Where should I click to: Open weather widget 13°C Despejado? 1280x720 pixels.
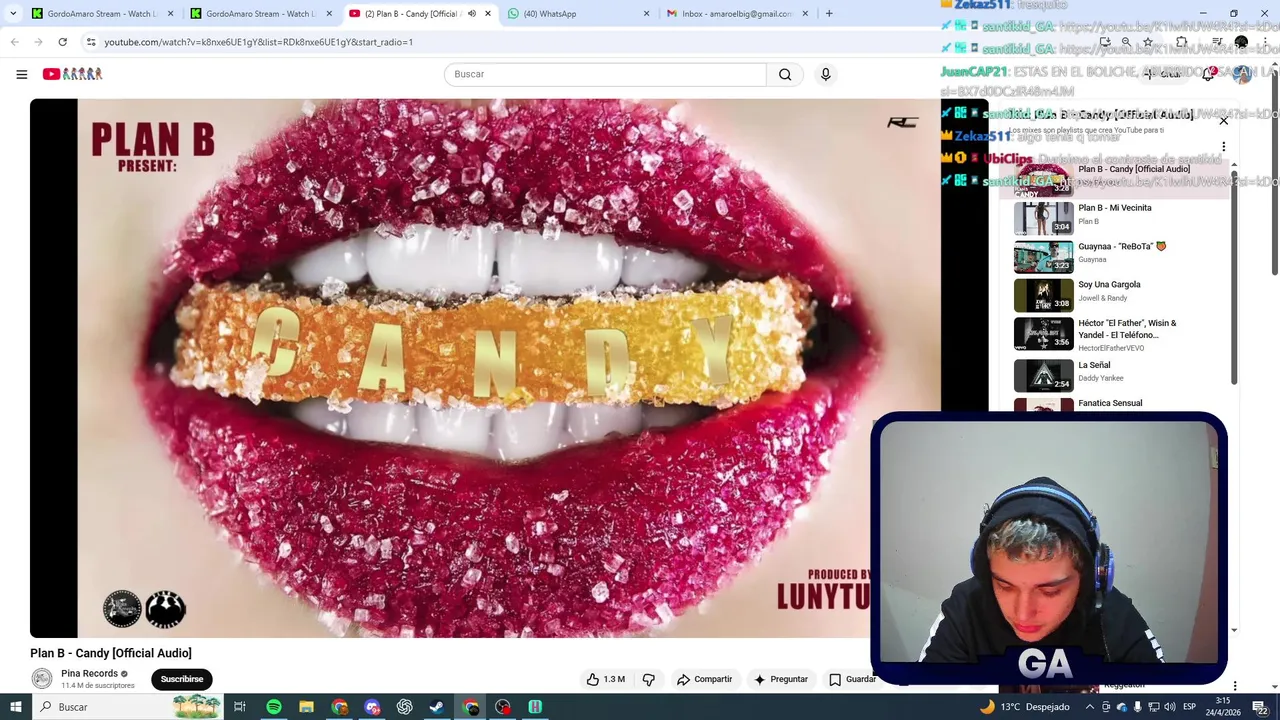[1025, 707]
